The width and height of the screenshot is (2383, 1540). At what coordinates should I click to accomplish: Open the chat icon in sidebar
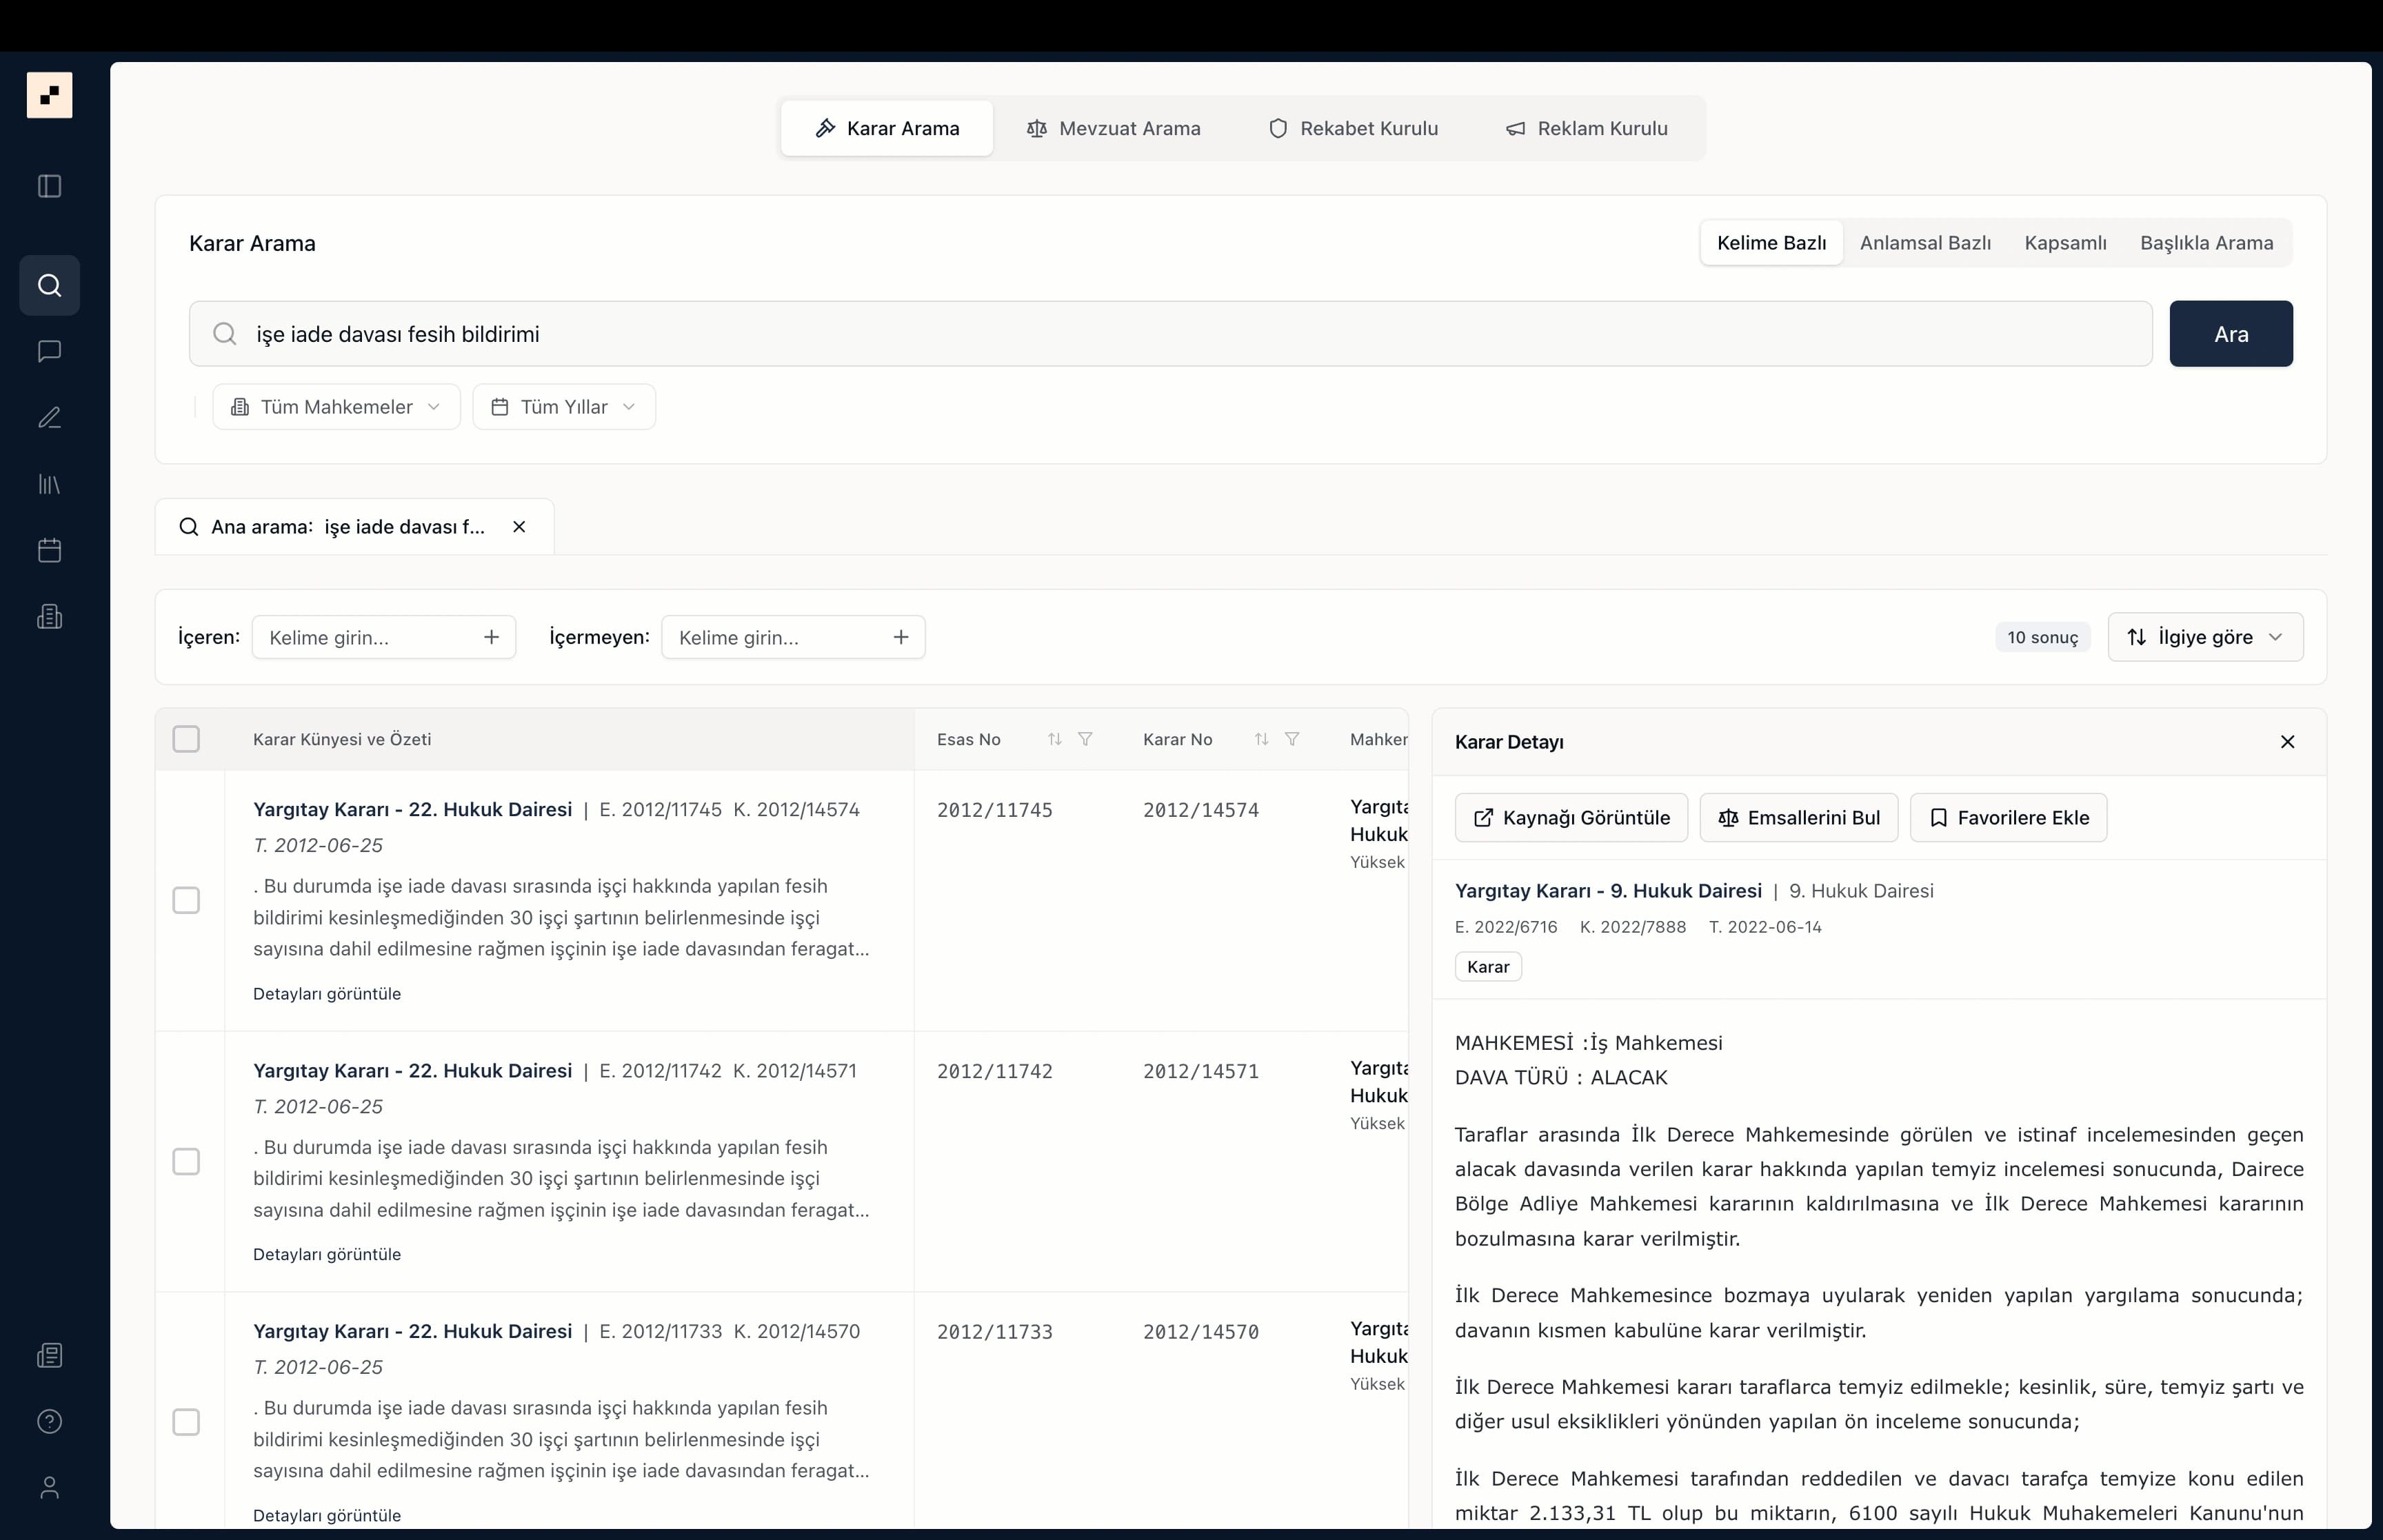point(49,351)
